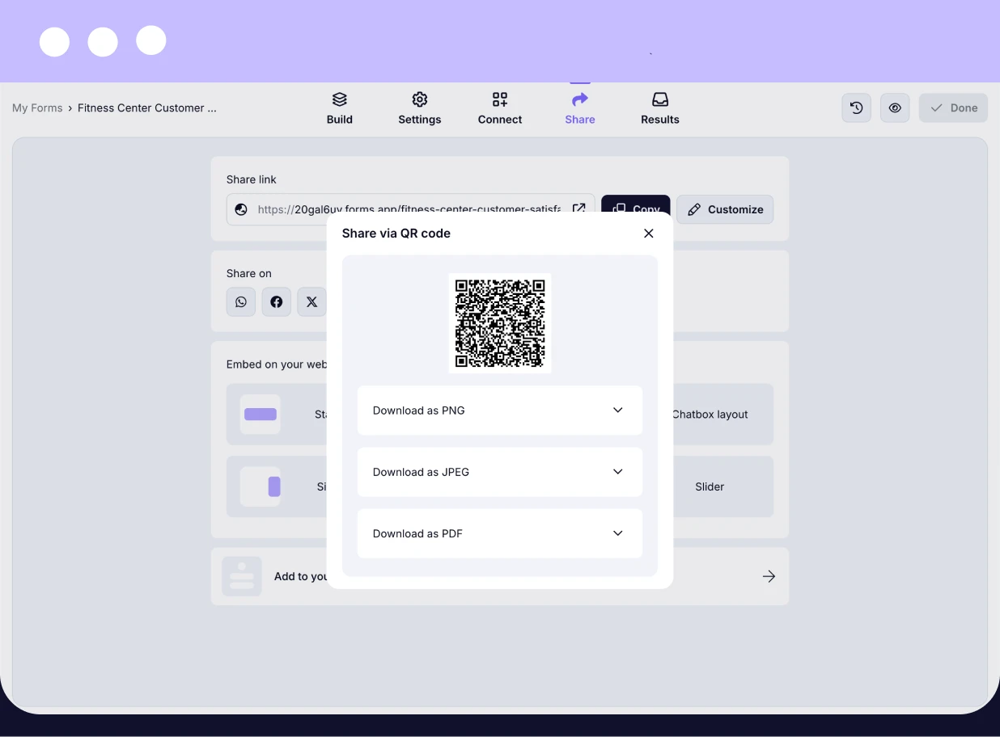Copy the form share link
Screen dimensions: 1000x737
(635, 209)
